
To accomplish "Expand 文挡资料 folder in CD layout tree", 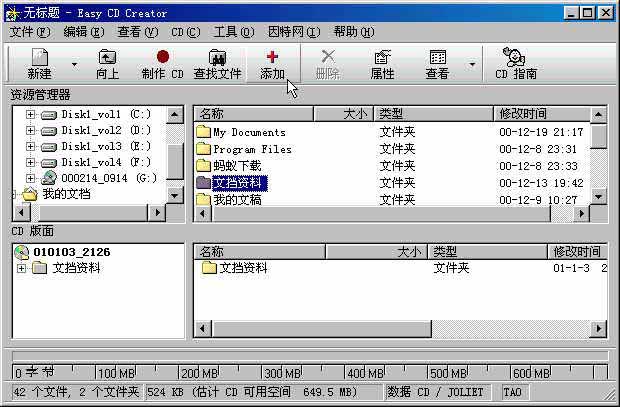I will point(21,268).
